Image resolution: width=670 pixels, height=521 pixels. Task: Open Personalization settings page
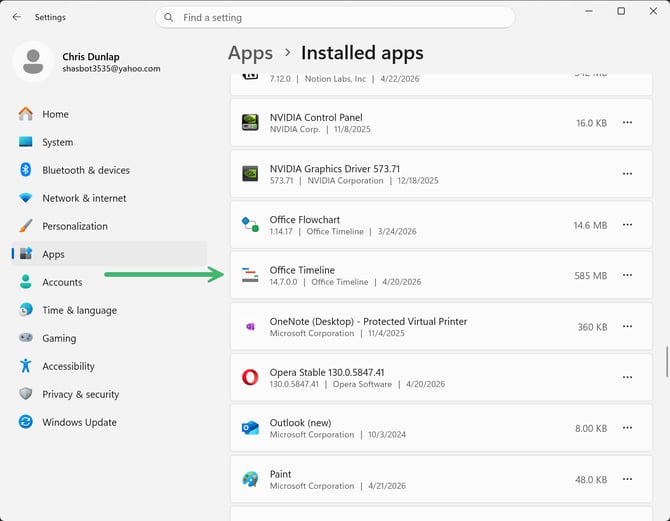click(x=75, y=226)
